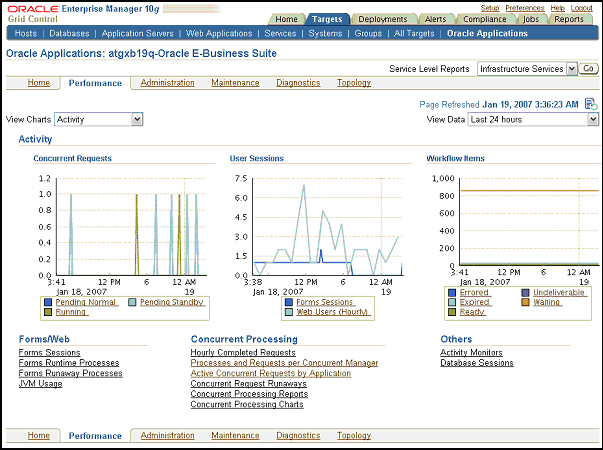The height and width of the screenshot is (450, 603).
Task: Open the Alerts tab
Action: click(435, 19)
